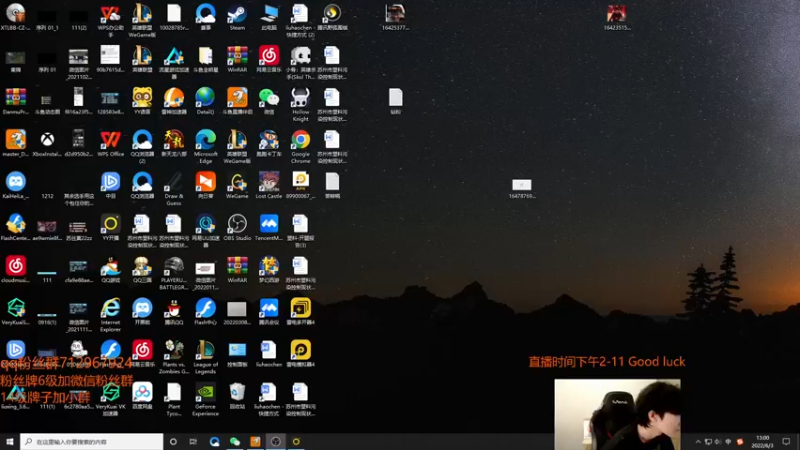Open Cortana circle on taskbar
The width and height of the screenshot is (800, 450).
point(173,441)
